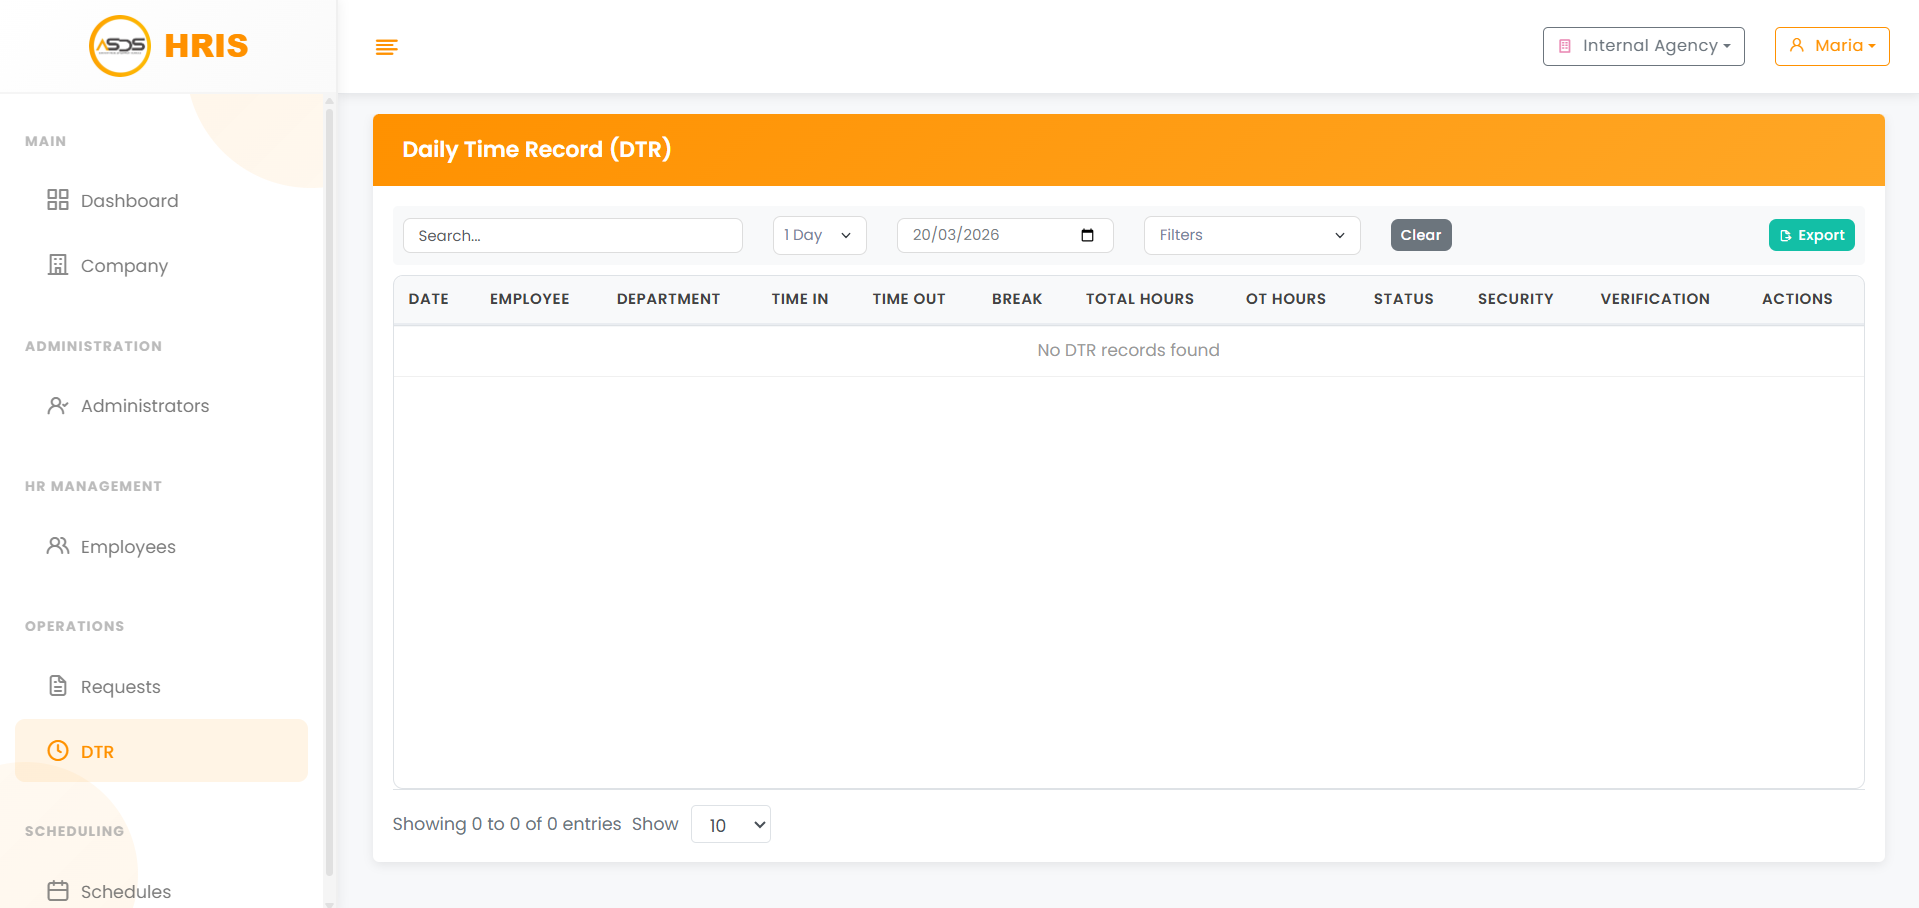Open the Company menu item
1919x908 pixels.
(x=124, y=266)
